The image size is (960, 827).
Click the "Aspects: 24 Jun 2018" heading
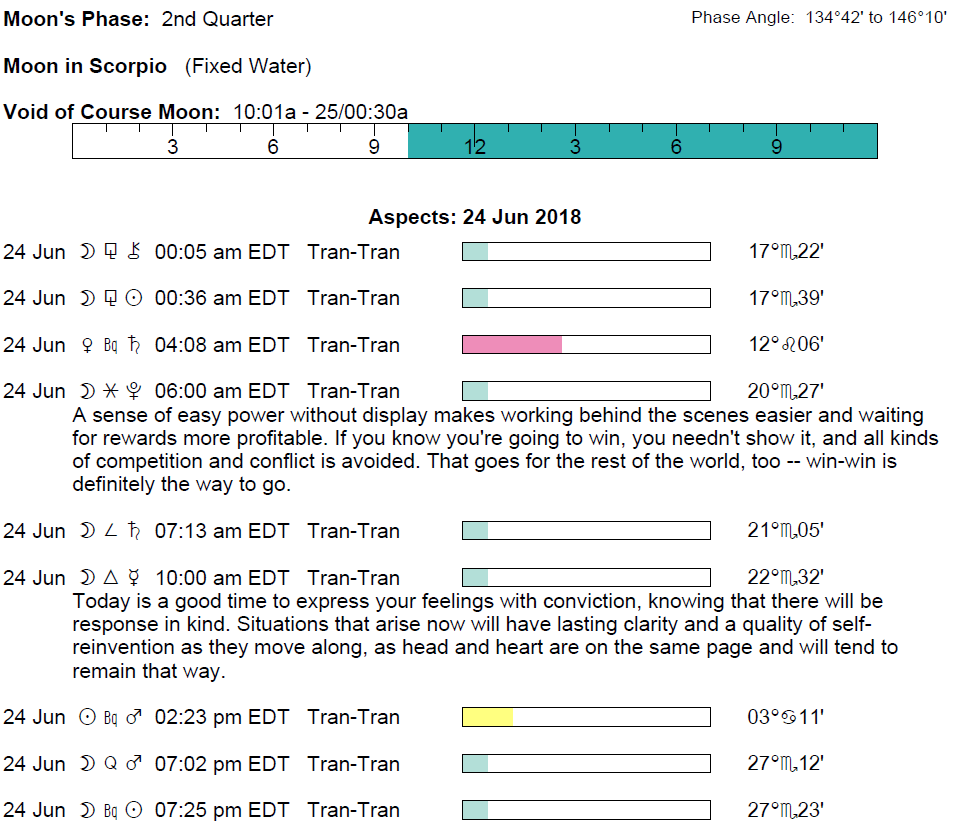coord(475,217)
